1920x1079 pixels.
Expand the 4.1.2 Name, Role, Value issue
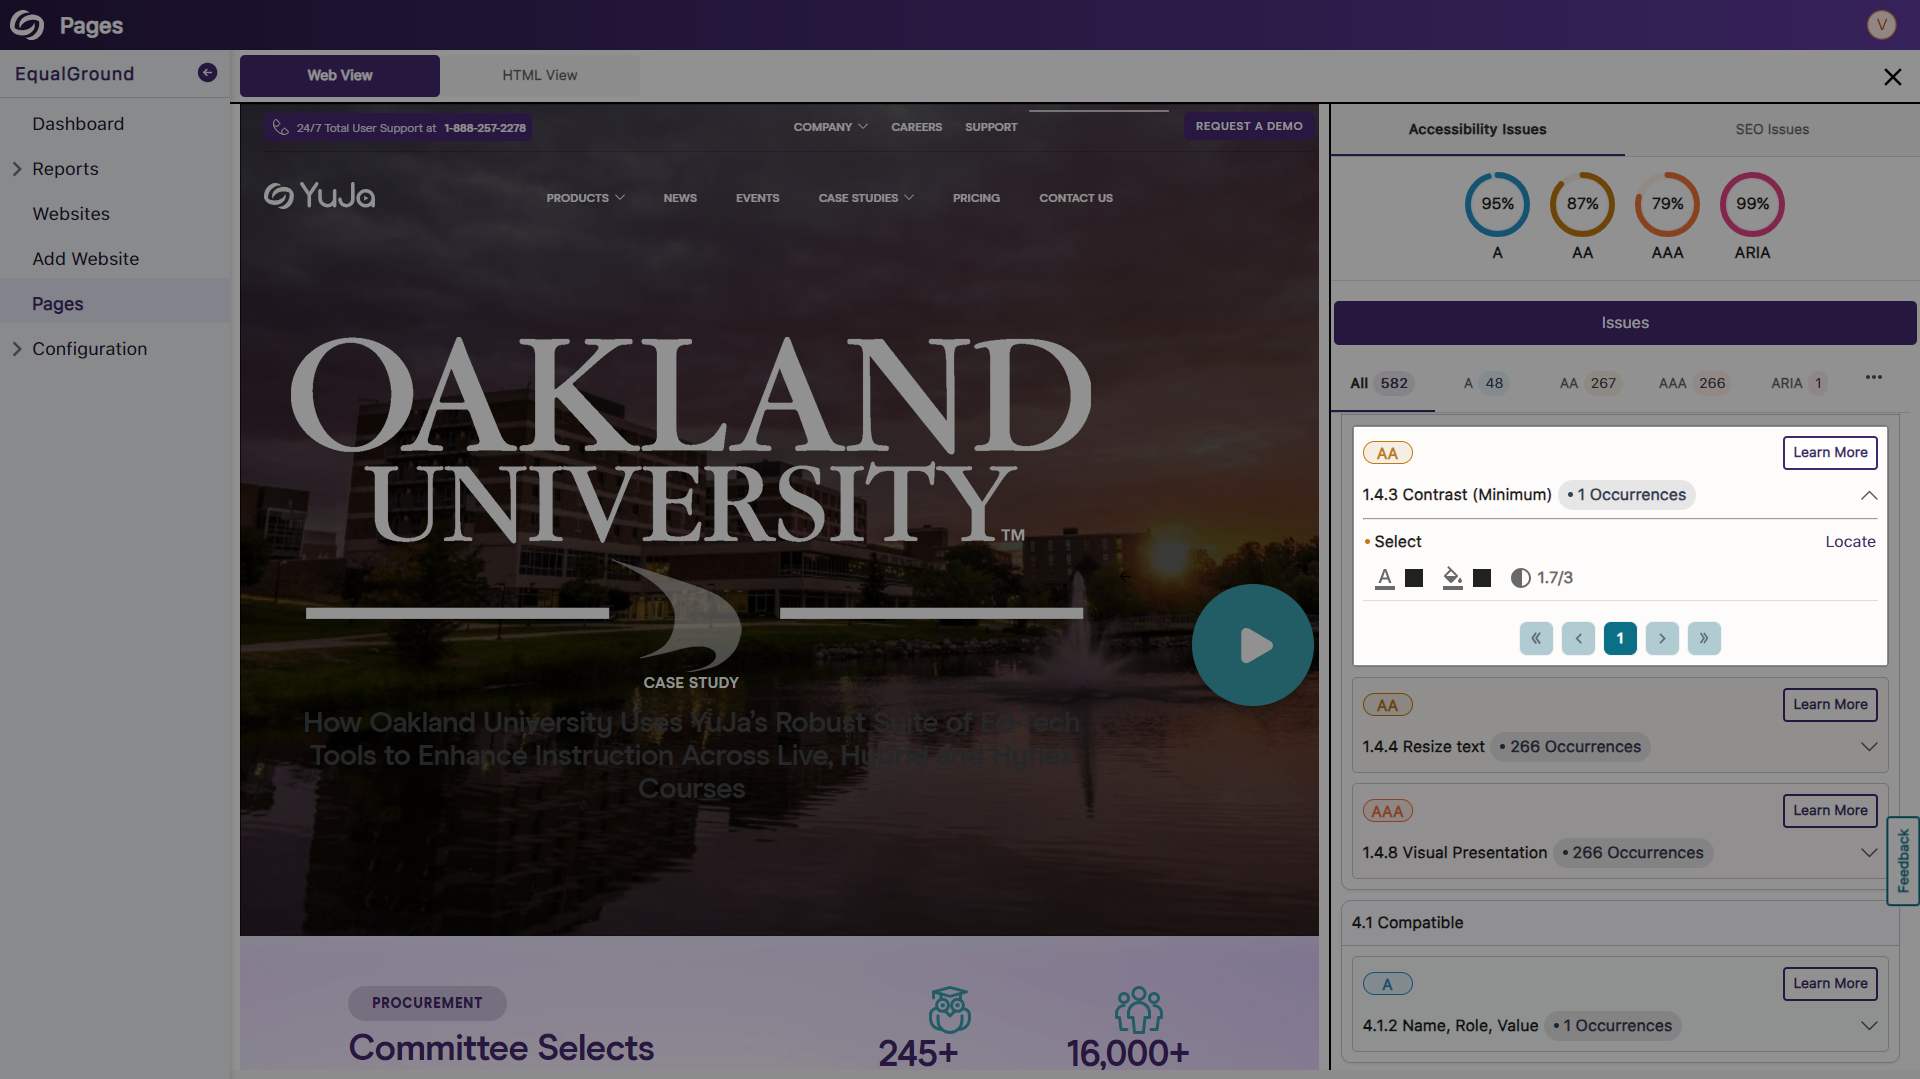click(x=1869, y=1025)
